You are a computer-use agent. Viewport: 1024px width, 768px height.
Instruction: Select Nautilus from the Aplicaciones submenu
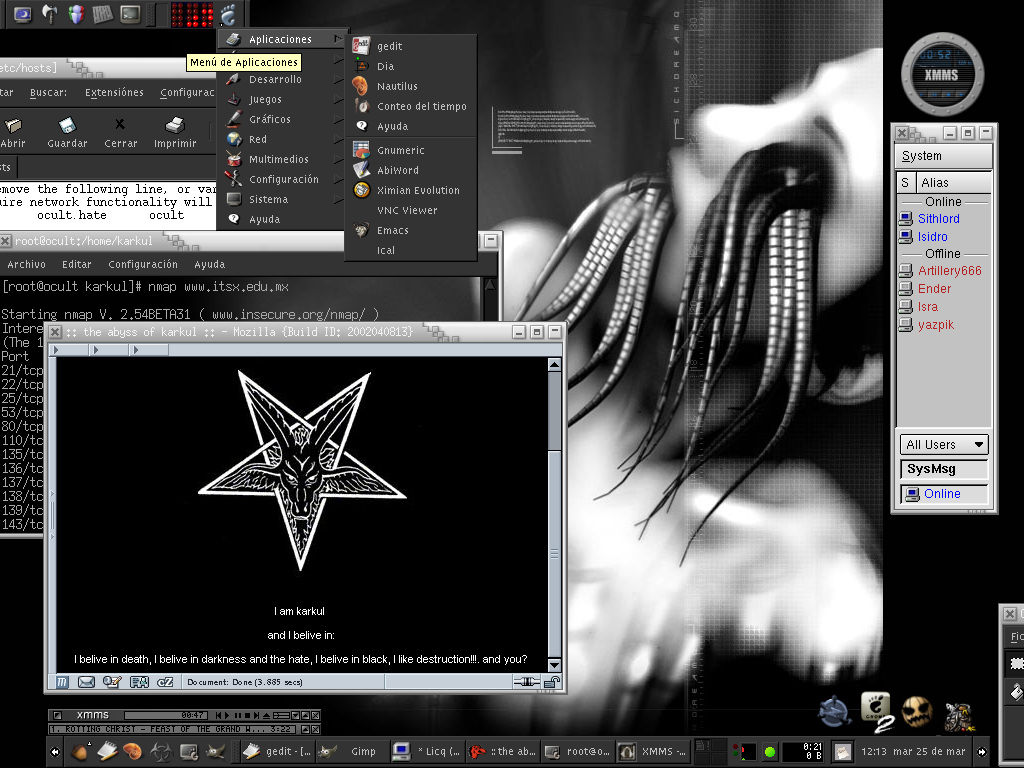tap(411, 86)
